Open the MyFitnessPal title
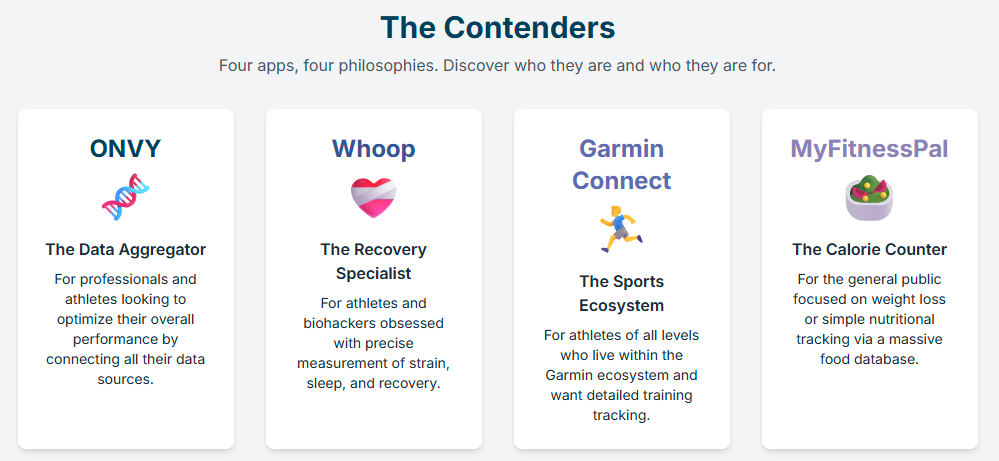The width and height of the screenshot is (999, 461). click(x=869, y=148)
